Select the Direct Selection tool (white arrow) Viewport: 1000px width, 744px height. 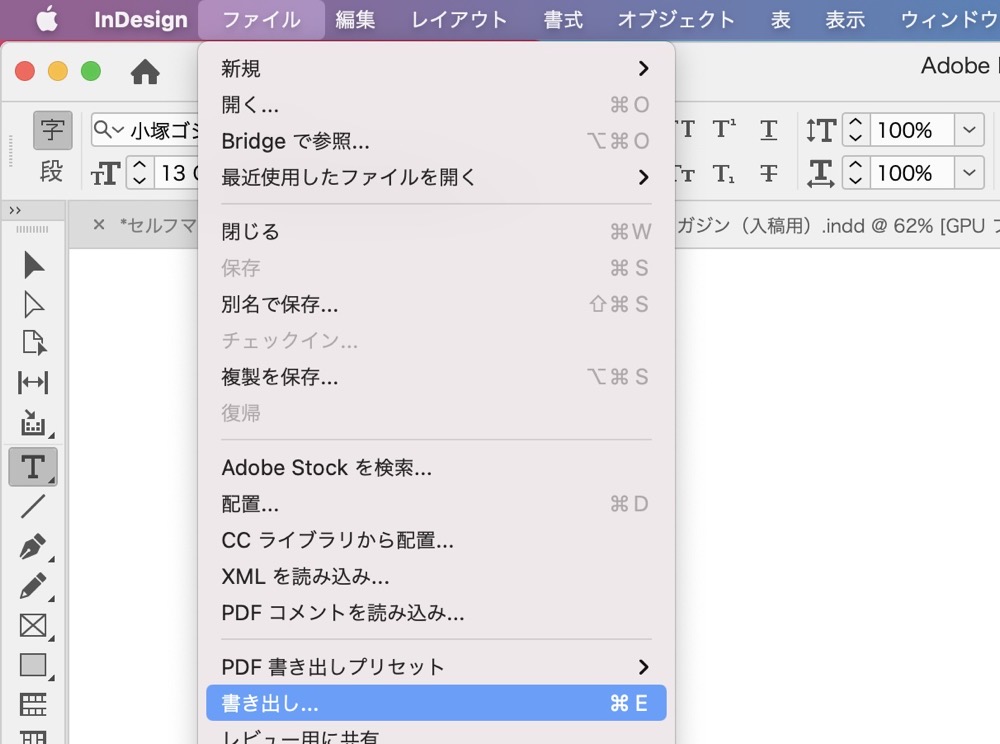(x=33, y=304)
